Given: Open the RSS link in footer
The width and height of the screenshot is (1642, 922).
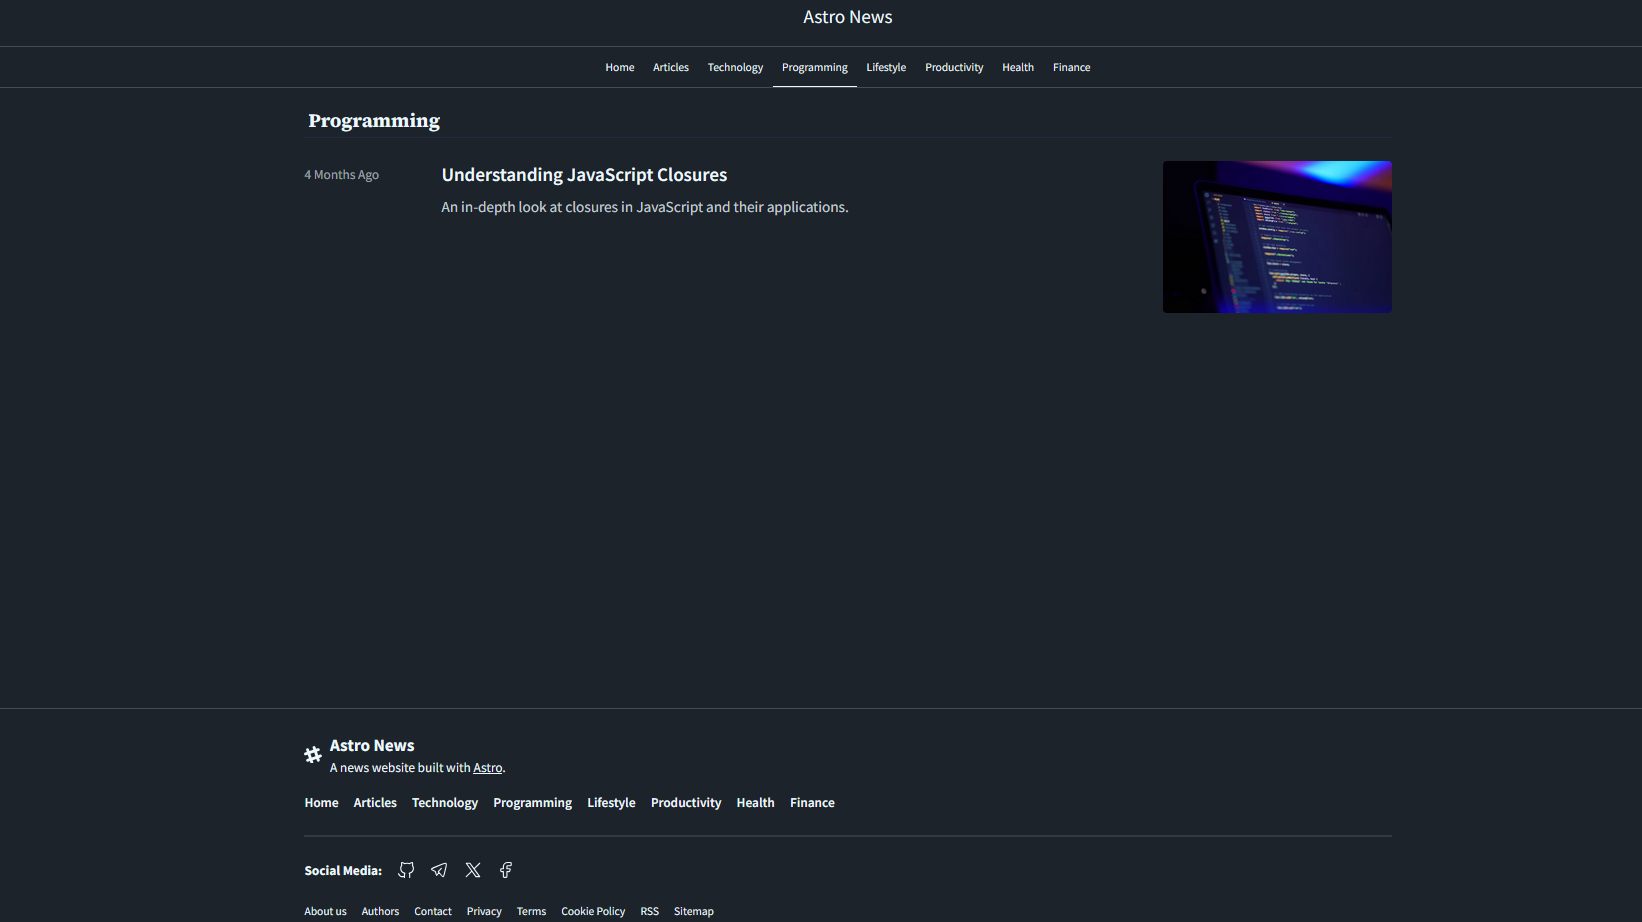Looking at the screenshot, I should 649,911.
